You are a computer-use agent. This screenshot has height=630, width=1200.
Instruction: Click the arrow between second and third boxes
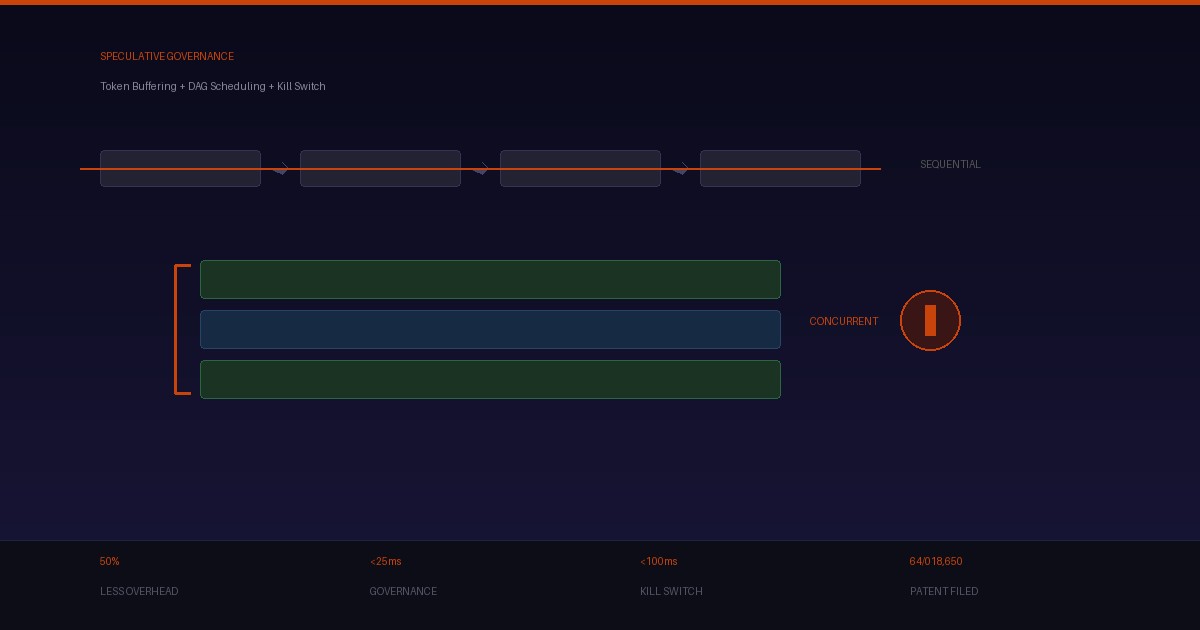(x=481, y=168)
